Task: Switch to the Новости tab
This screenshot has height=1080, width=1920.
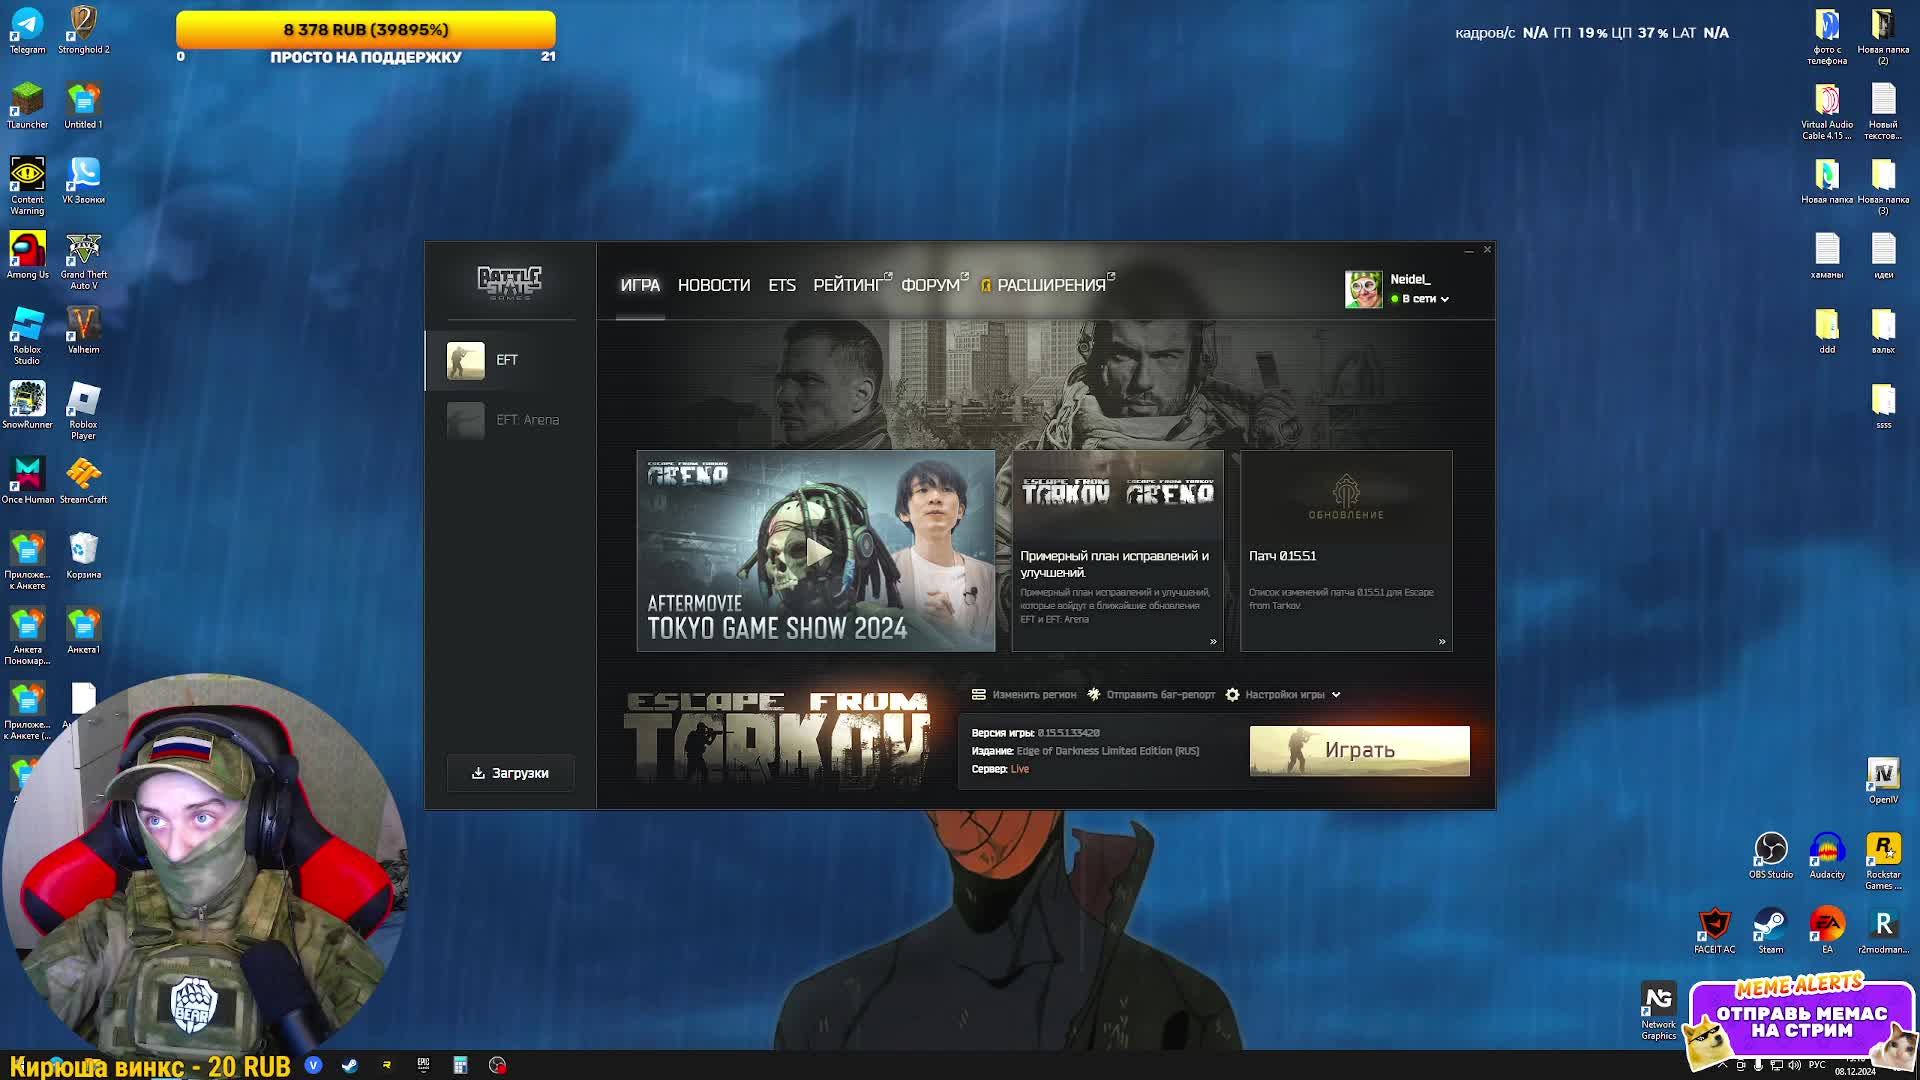Action: pyautogui.click(x=713, y=286)
